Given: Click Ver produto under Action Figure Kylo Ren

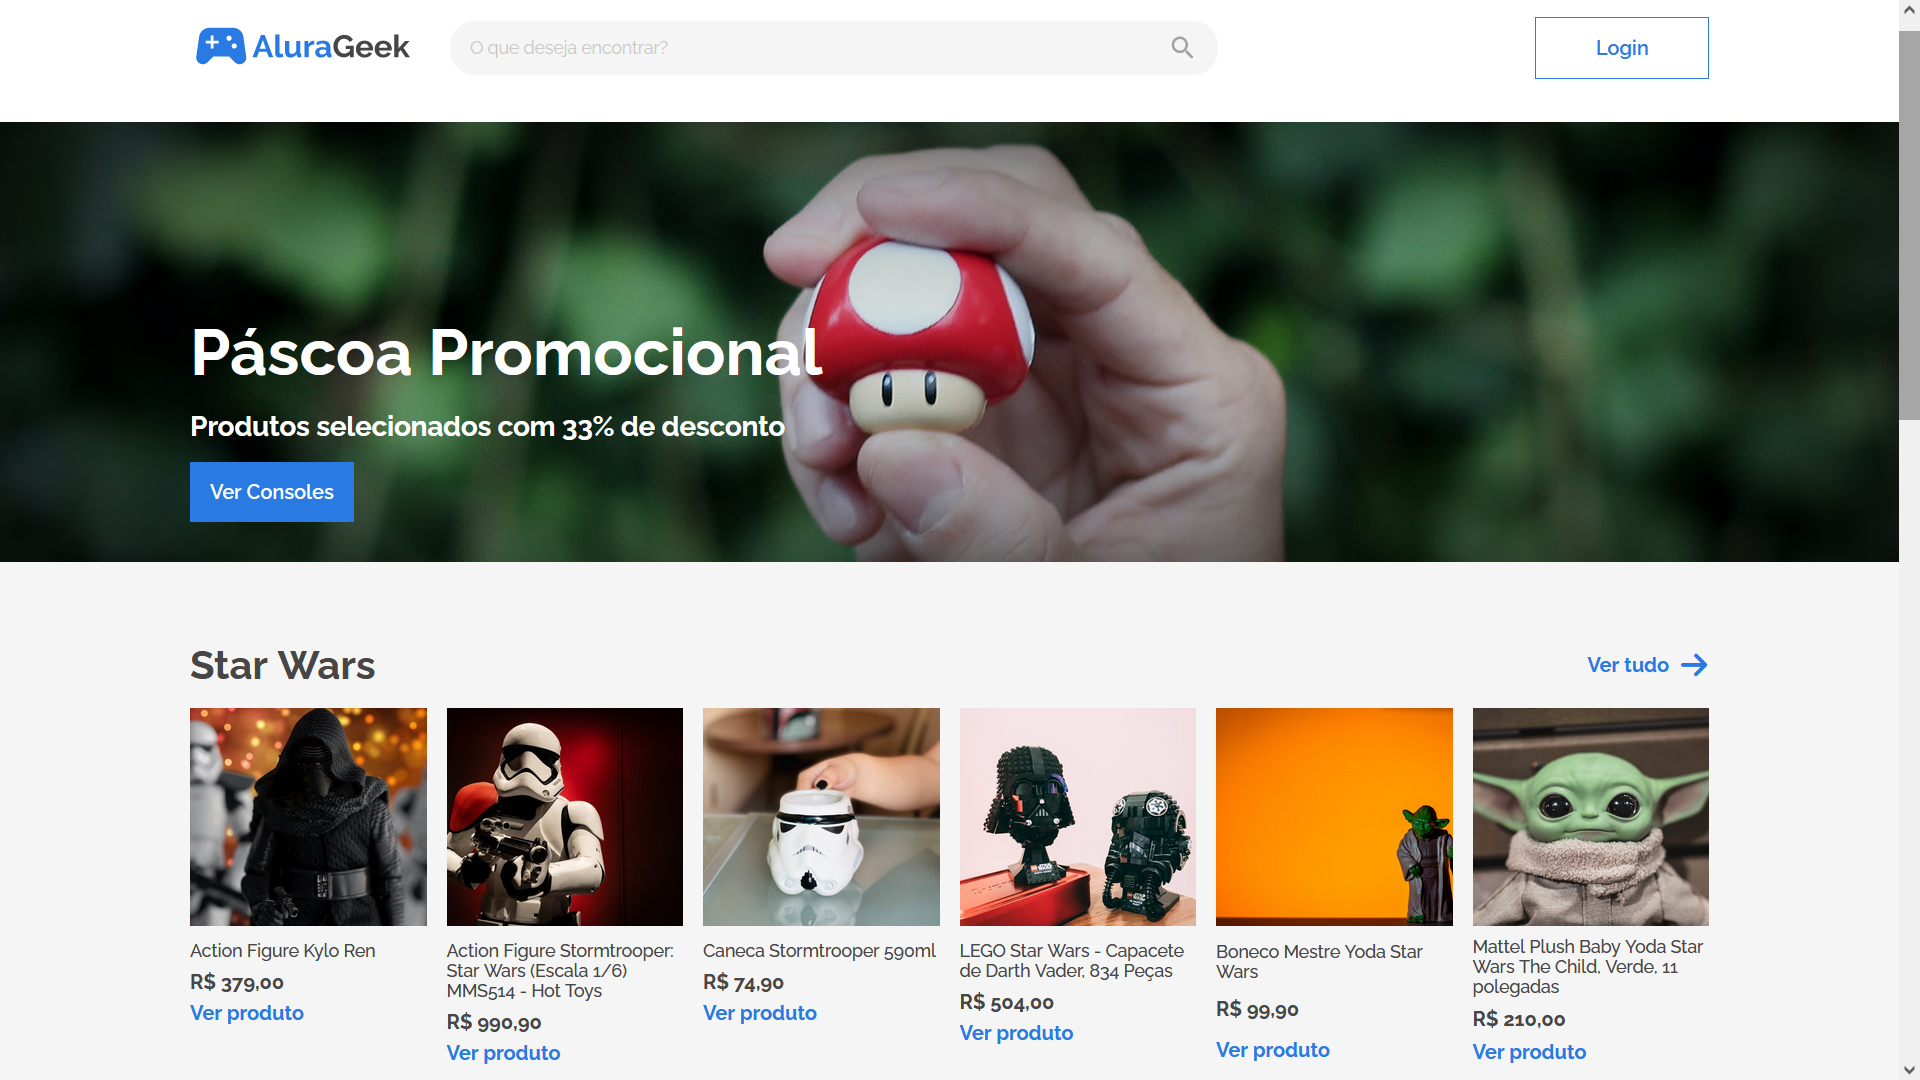Looking at the screenshot, I should [x=247, y=1013].
